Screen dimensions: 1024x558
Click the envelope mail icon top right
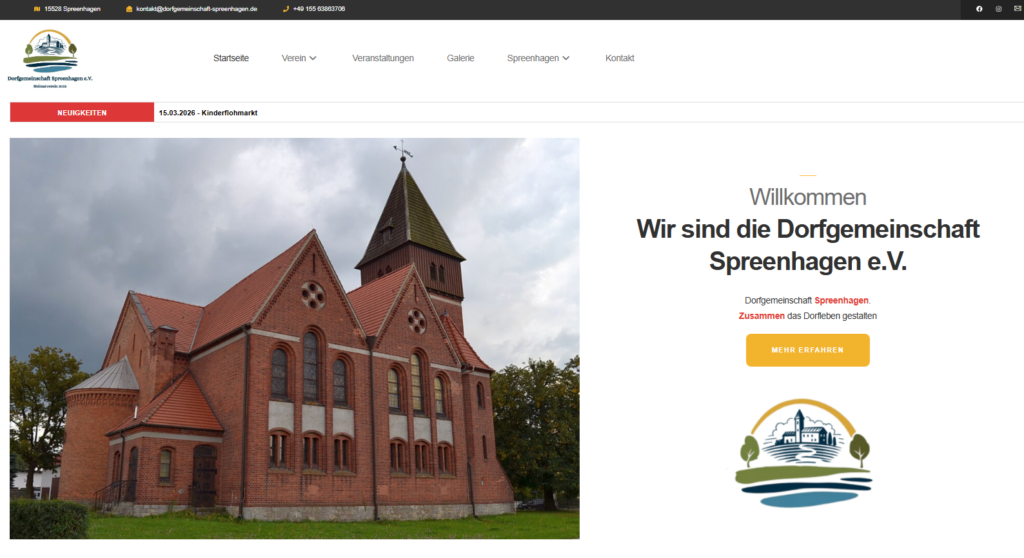[1017, 9]
